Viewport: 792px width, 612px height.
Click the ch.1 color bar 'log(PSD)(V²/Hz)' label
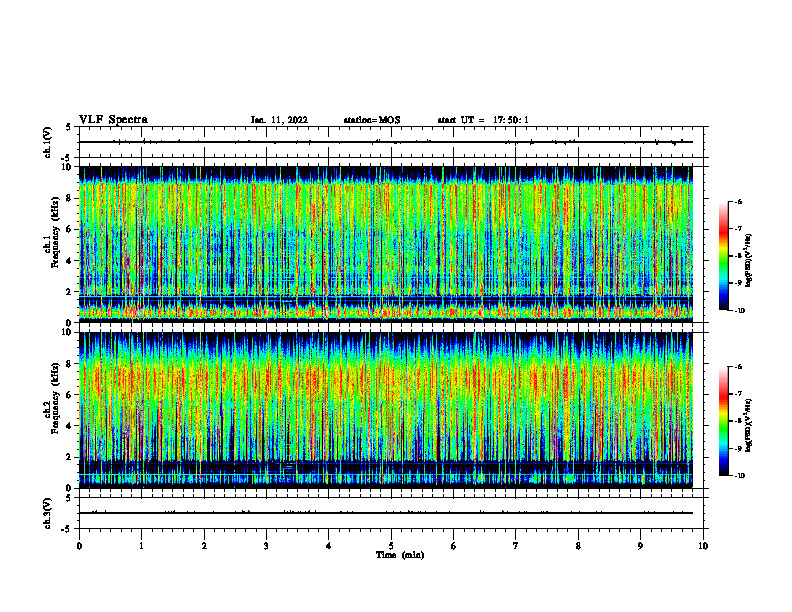pyautogui.click(x=749, y=261)
